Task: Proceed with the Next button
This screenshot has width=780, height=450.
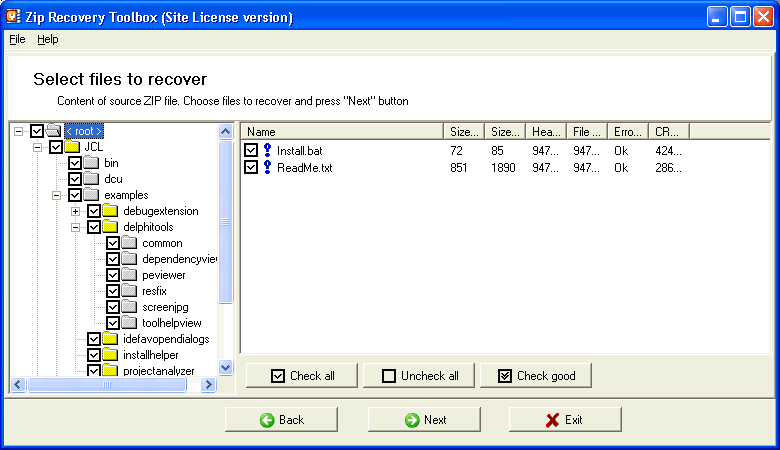Action: coord(424,420)
